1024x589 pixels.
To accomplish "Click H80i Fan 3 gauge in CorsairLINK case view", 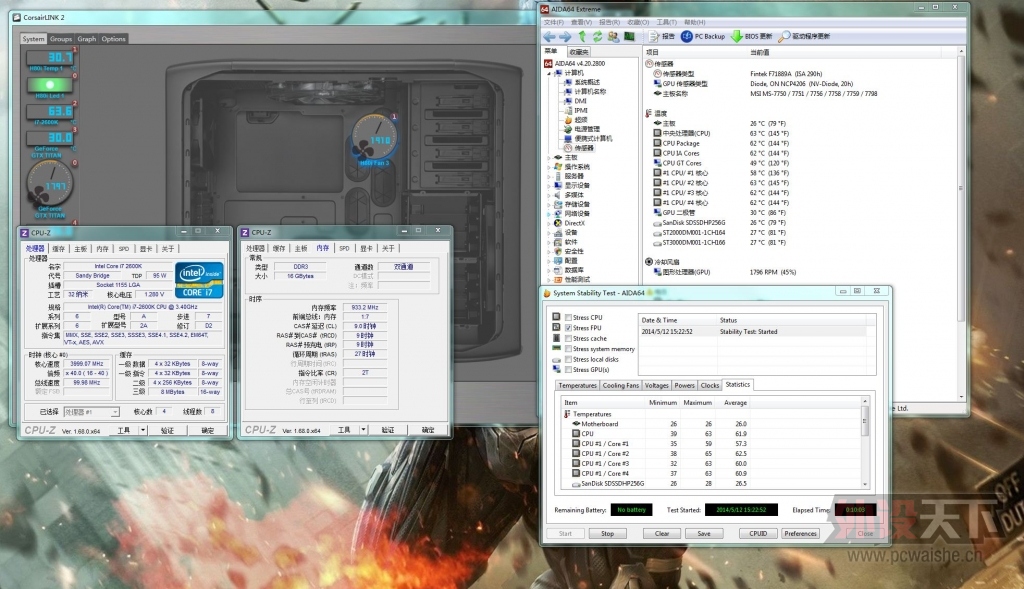I will coord(374,139).
